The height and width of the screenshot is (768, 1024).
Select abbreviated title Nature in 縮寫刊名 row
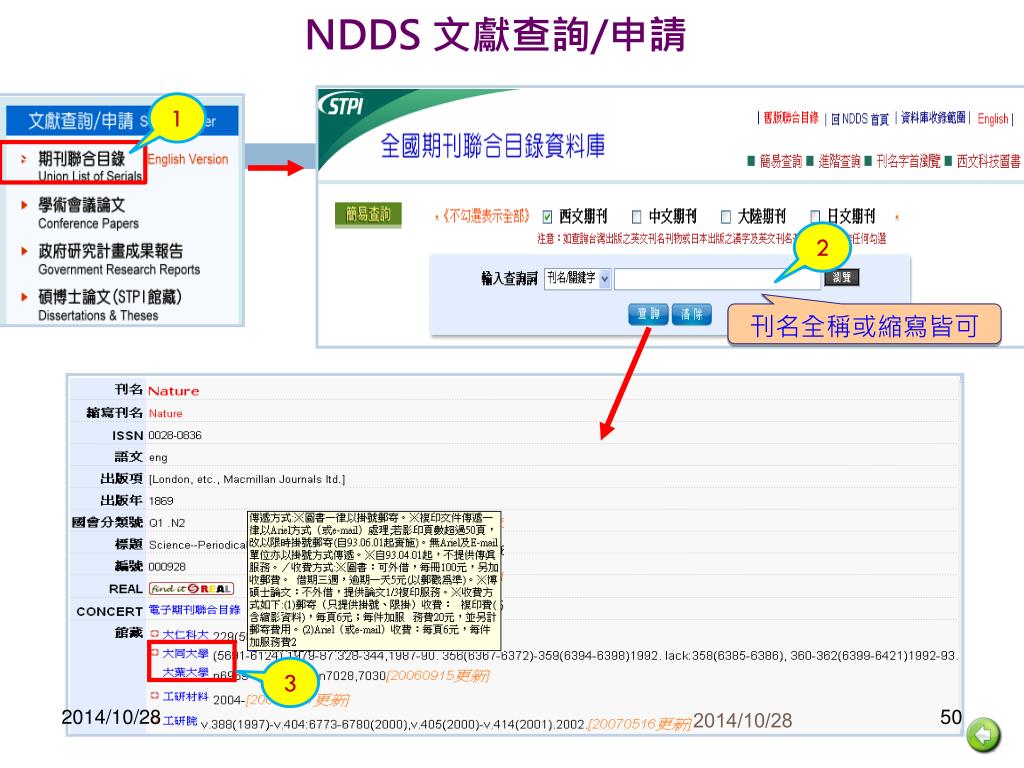pos(166,413)
